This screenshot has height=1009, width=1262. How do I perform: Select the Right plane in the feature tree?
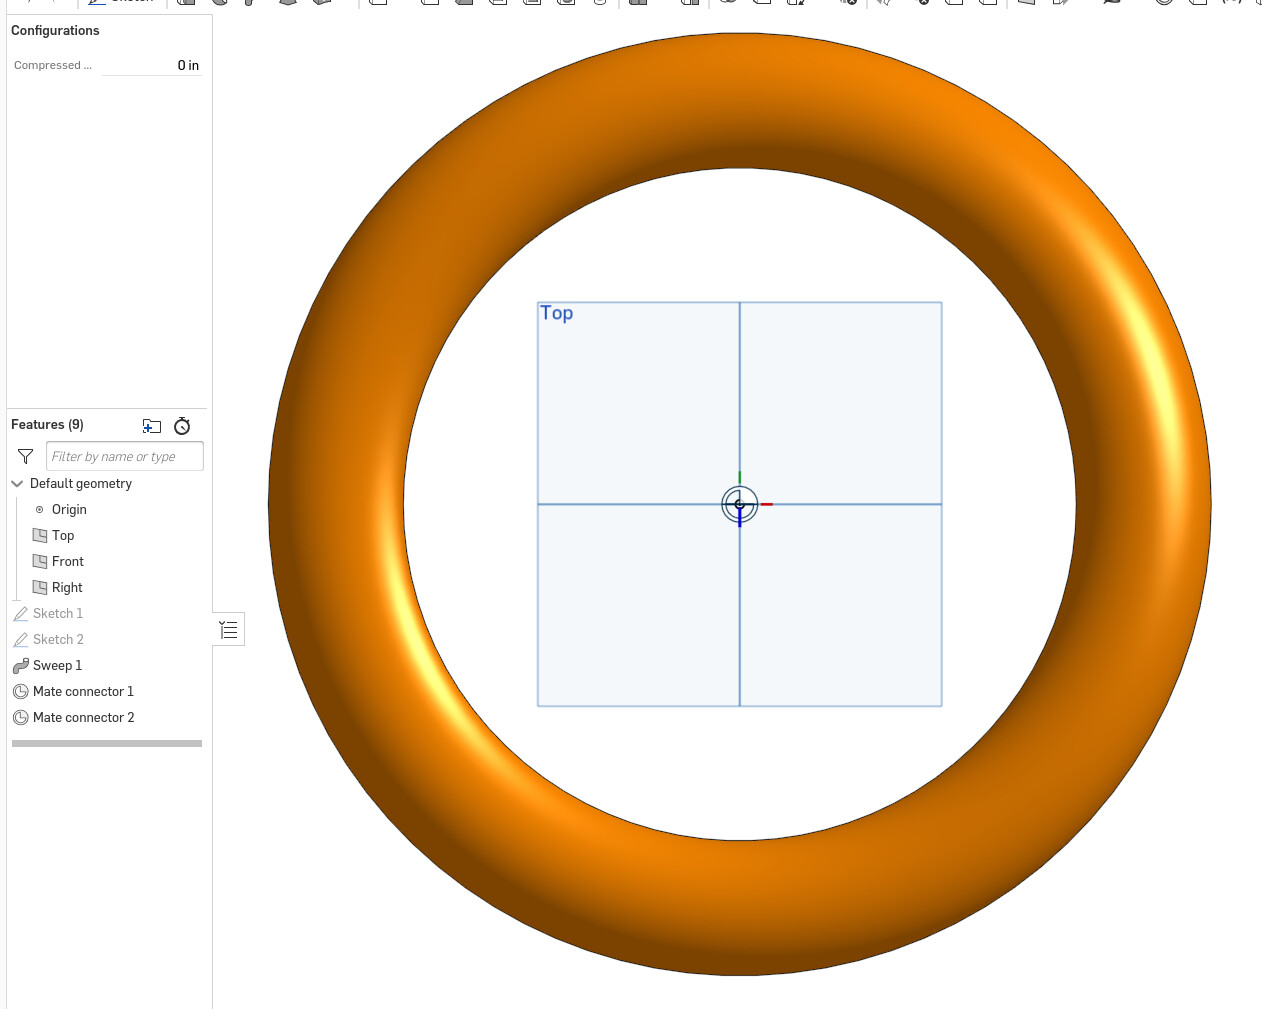tap(67, 587)
